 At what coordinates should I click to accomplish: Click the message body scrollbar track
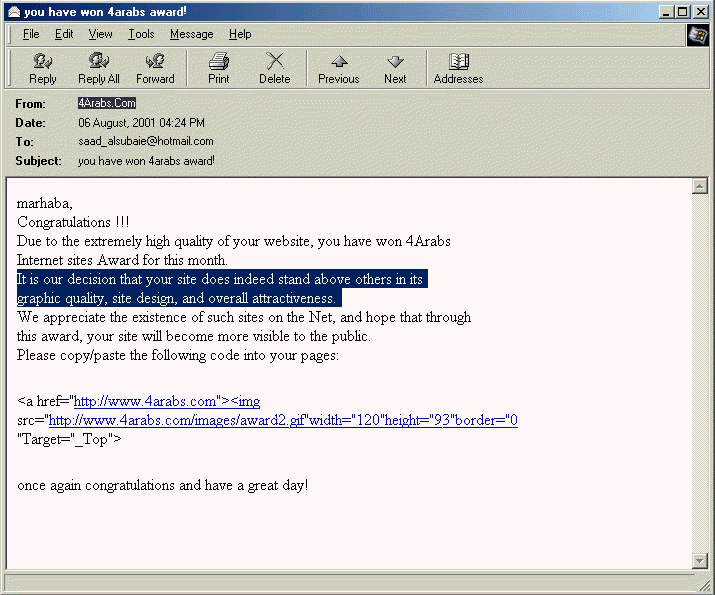(699, 374)
